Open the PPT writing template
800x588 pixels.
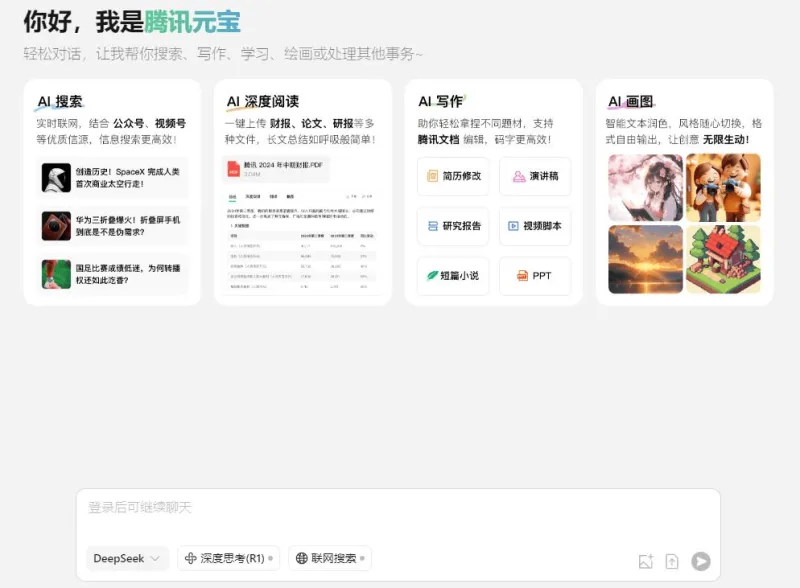[x=535, y=276]
